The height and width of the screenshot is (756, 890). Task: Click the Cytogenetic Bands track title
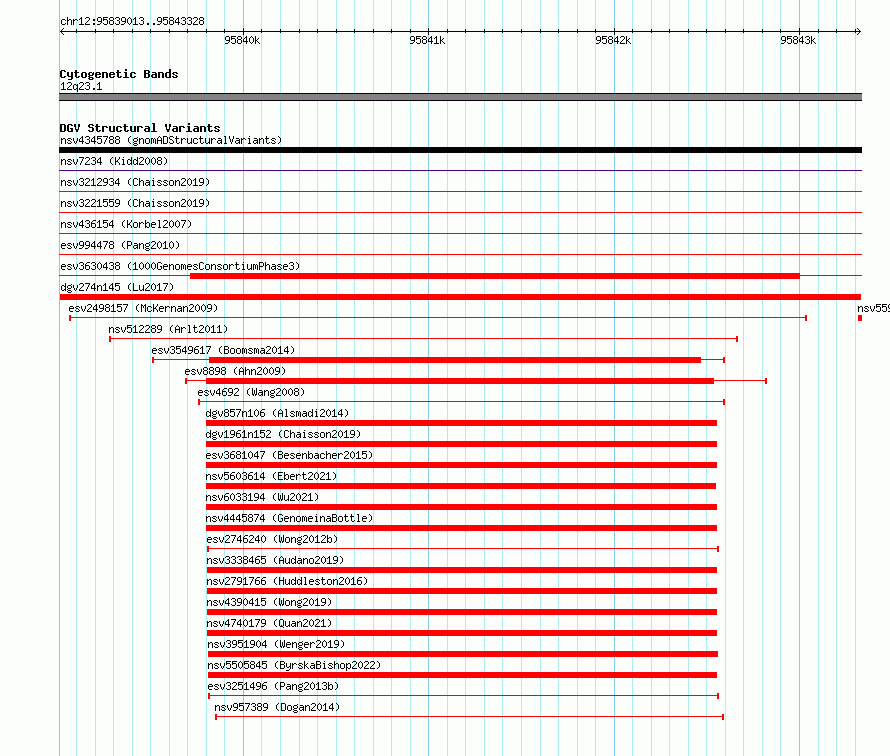pyautogui.click(x=119, y=74)
